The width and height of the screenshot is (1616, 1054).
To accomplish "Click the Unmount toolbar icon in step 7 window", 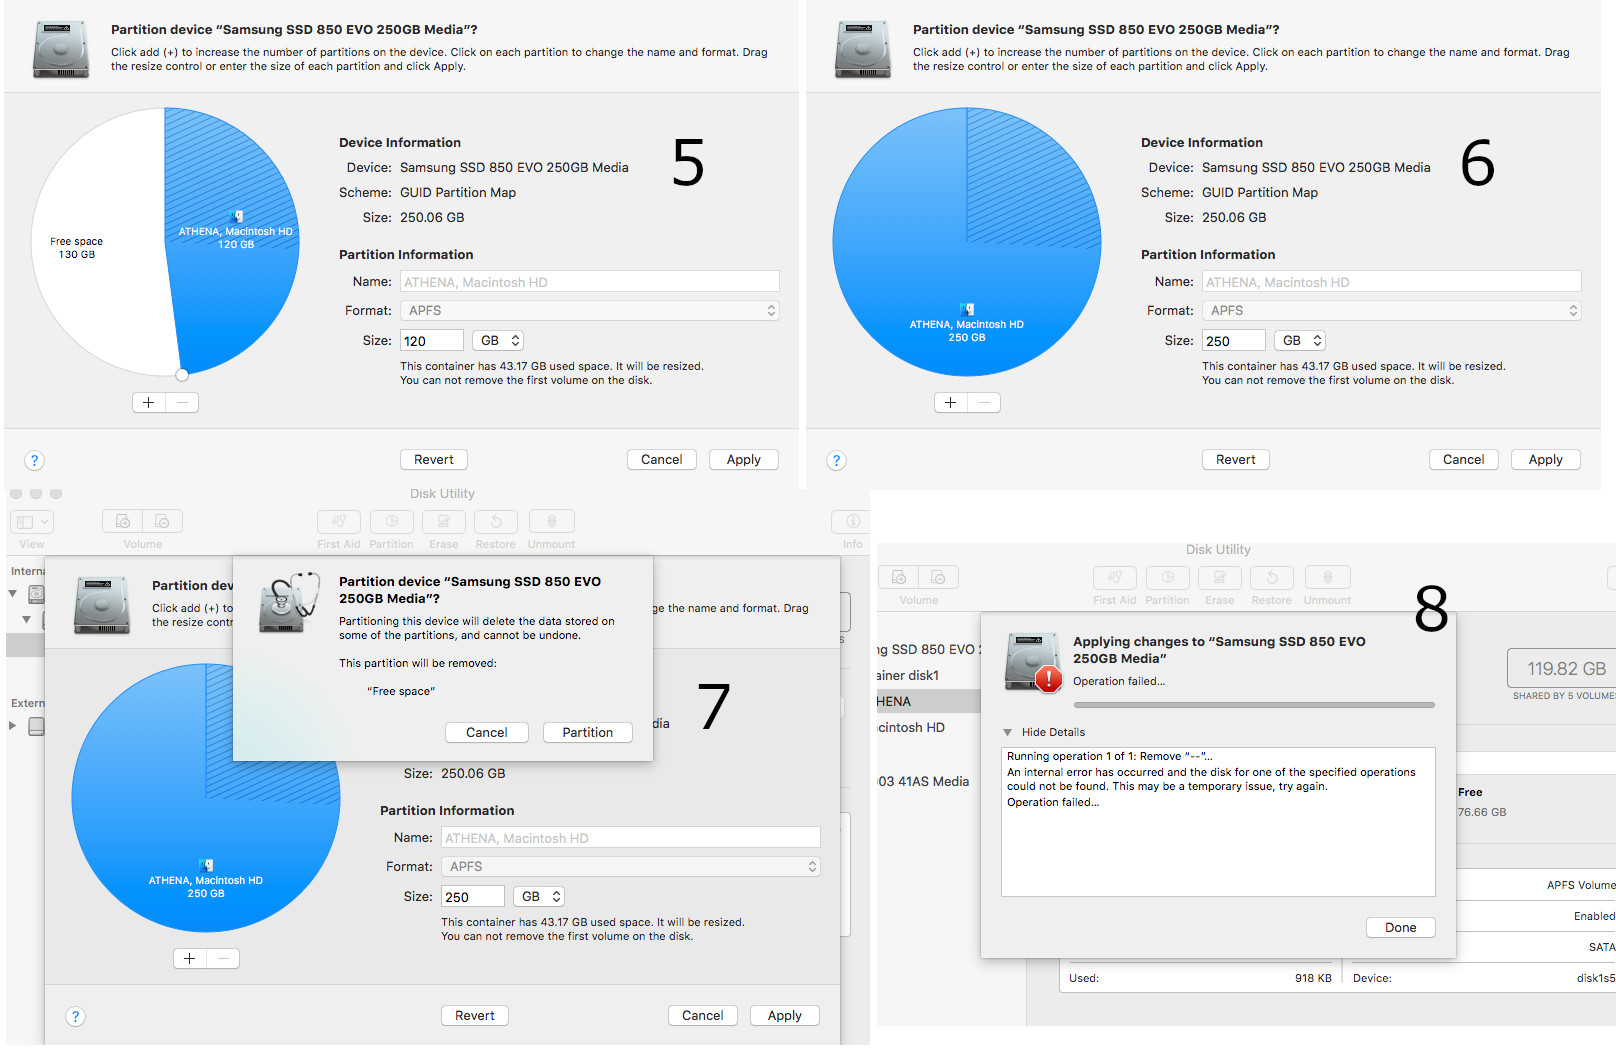I will (551, 521).
